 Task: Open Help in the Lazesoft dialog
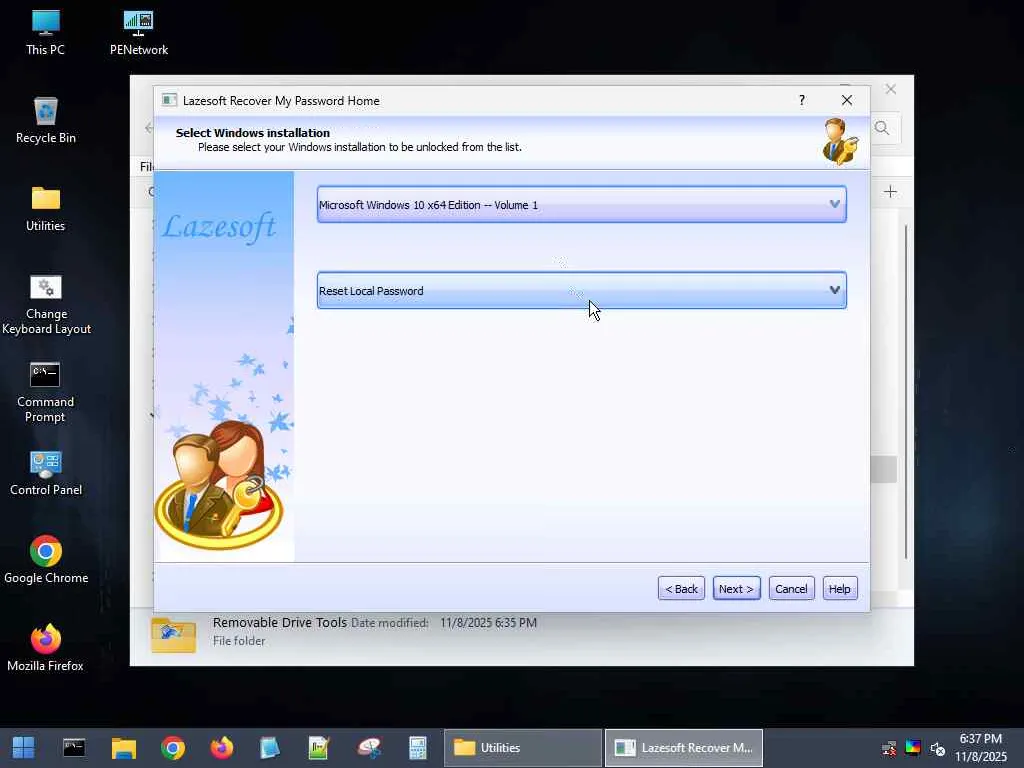point(840,588)
